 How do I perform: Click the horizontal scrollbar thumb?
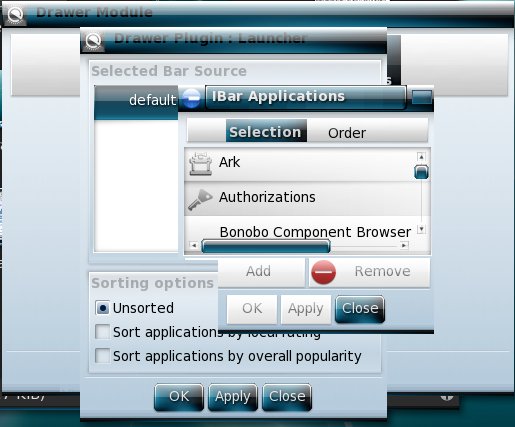point(266,246)
